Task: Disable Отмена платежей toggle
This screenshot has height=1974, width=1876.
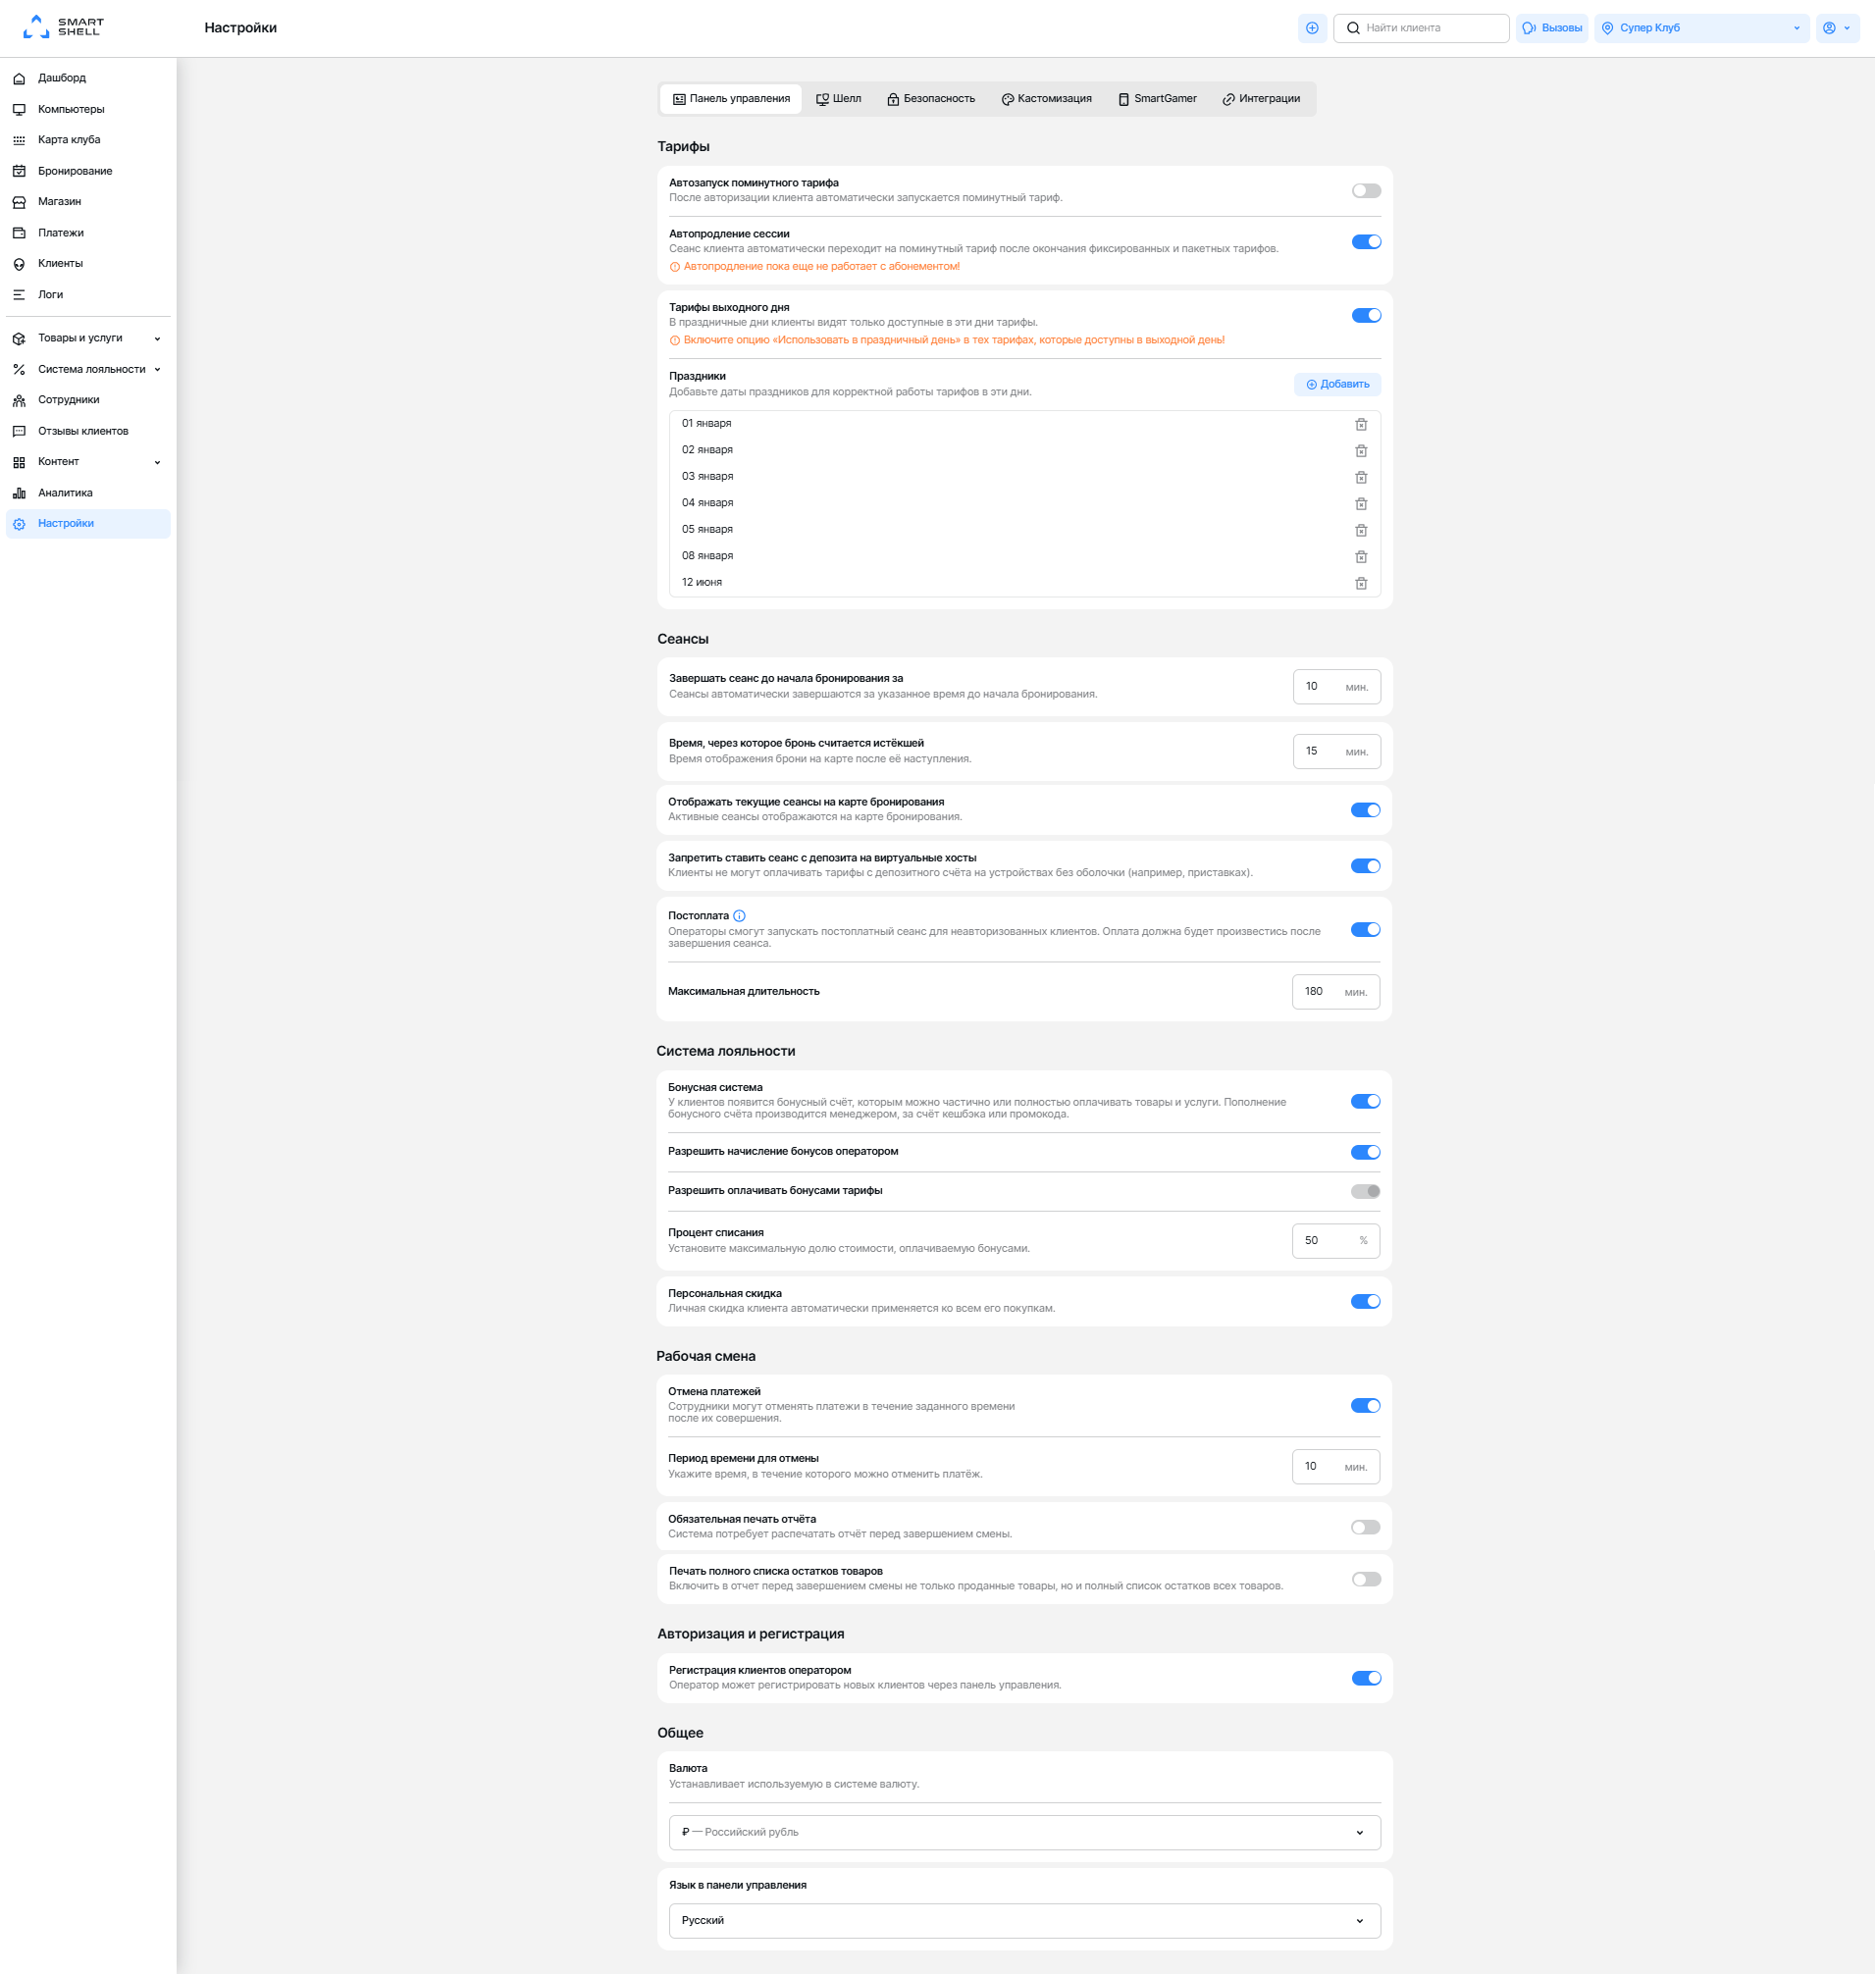Action: tap(1365, 1406)
